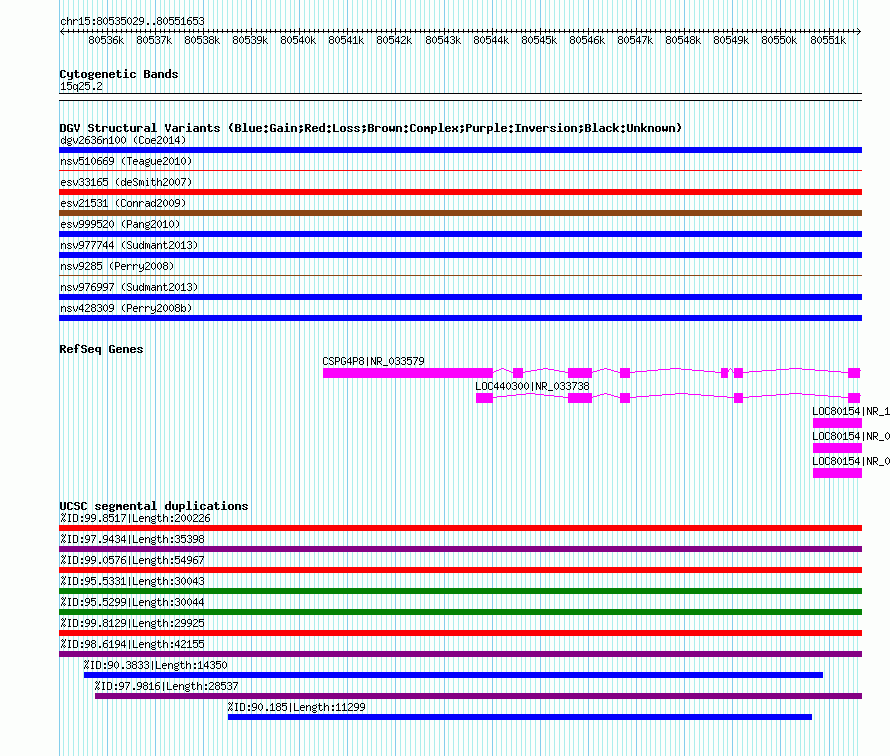Select the Cytogenetic Bands track title
This screenshot has width=890, height=756.
point(119,74)
